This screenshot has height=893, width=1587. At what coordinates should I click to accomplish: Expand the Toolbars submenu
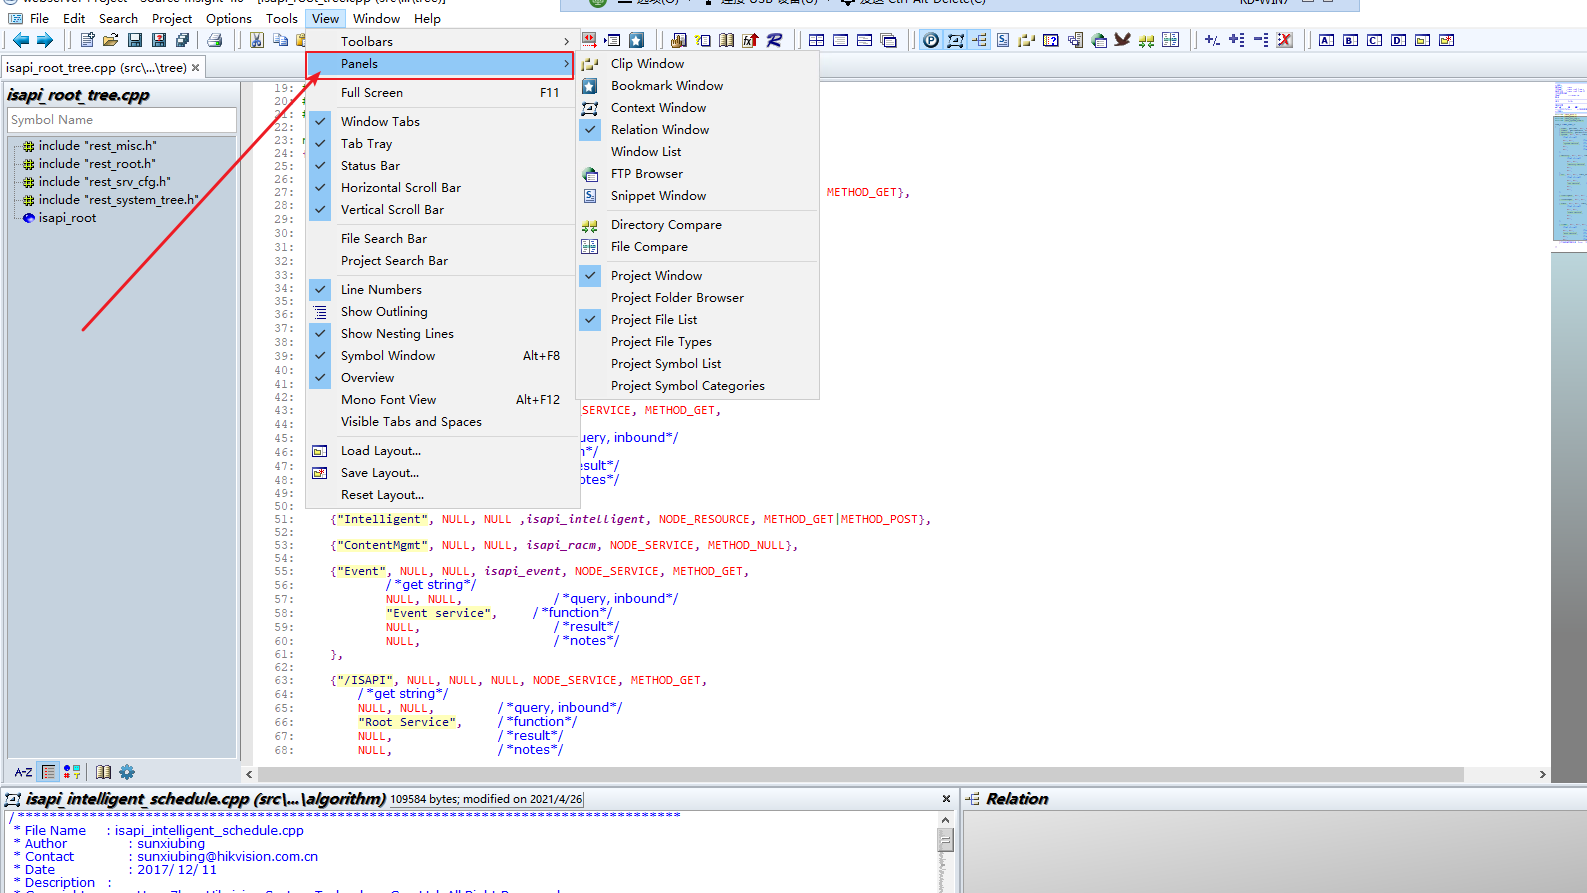point(440,41)
